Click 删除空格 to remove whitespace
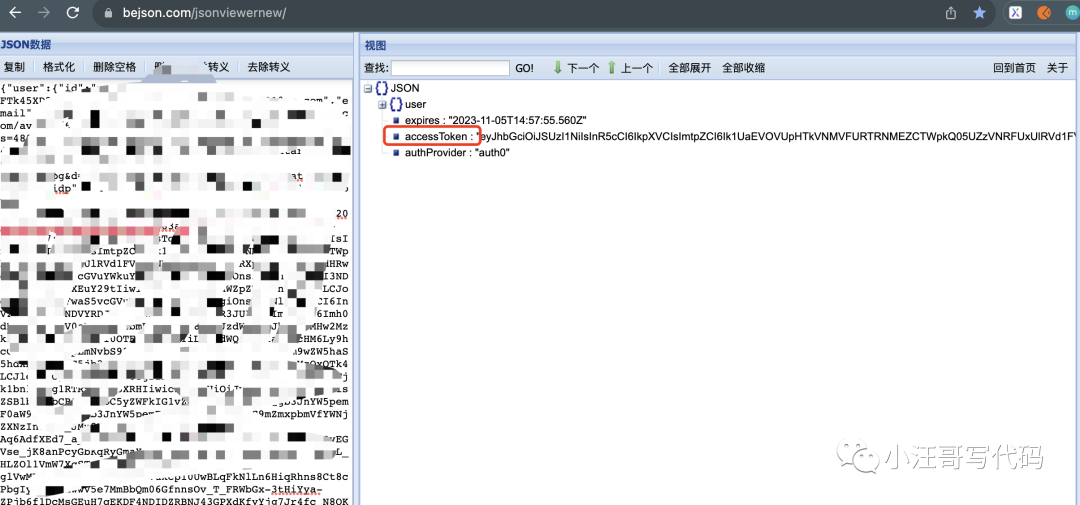 pos(114,67)
